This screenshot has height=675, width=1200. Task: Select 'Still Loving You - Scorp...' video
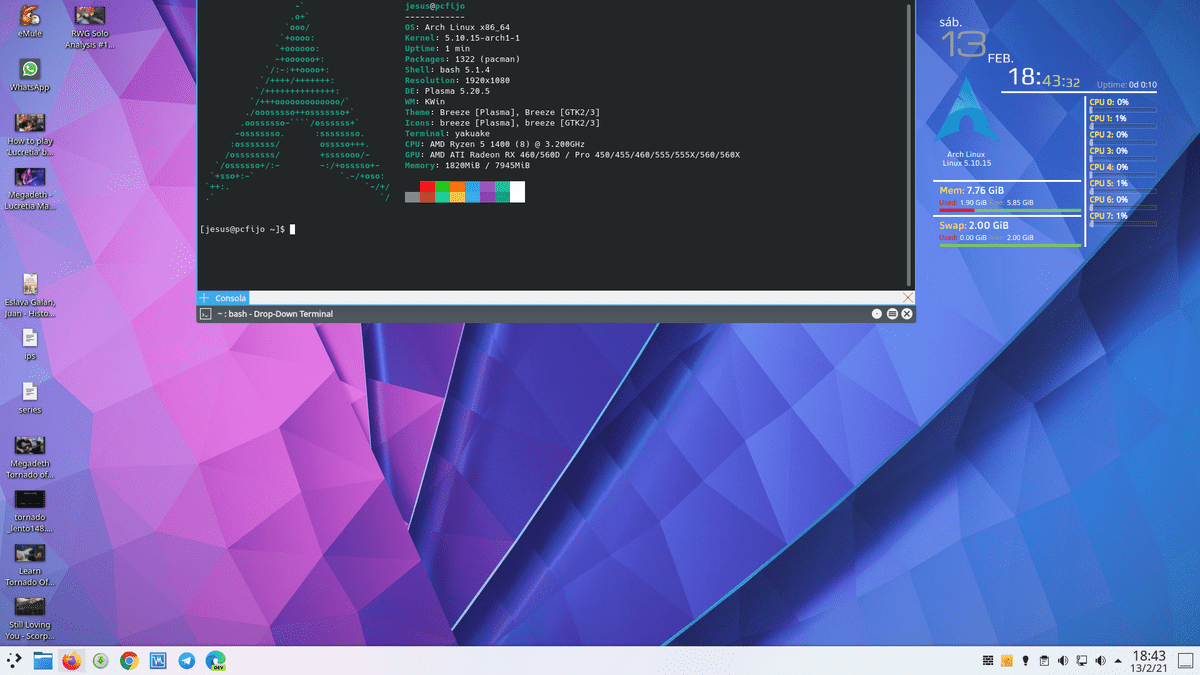pos(30,619)
